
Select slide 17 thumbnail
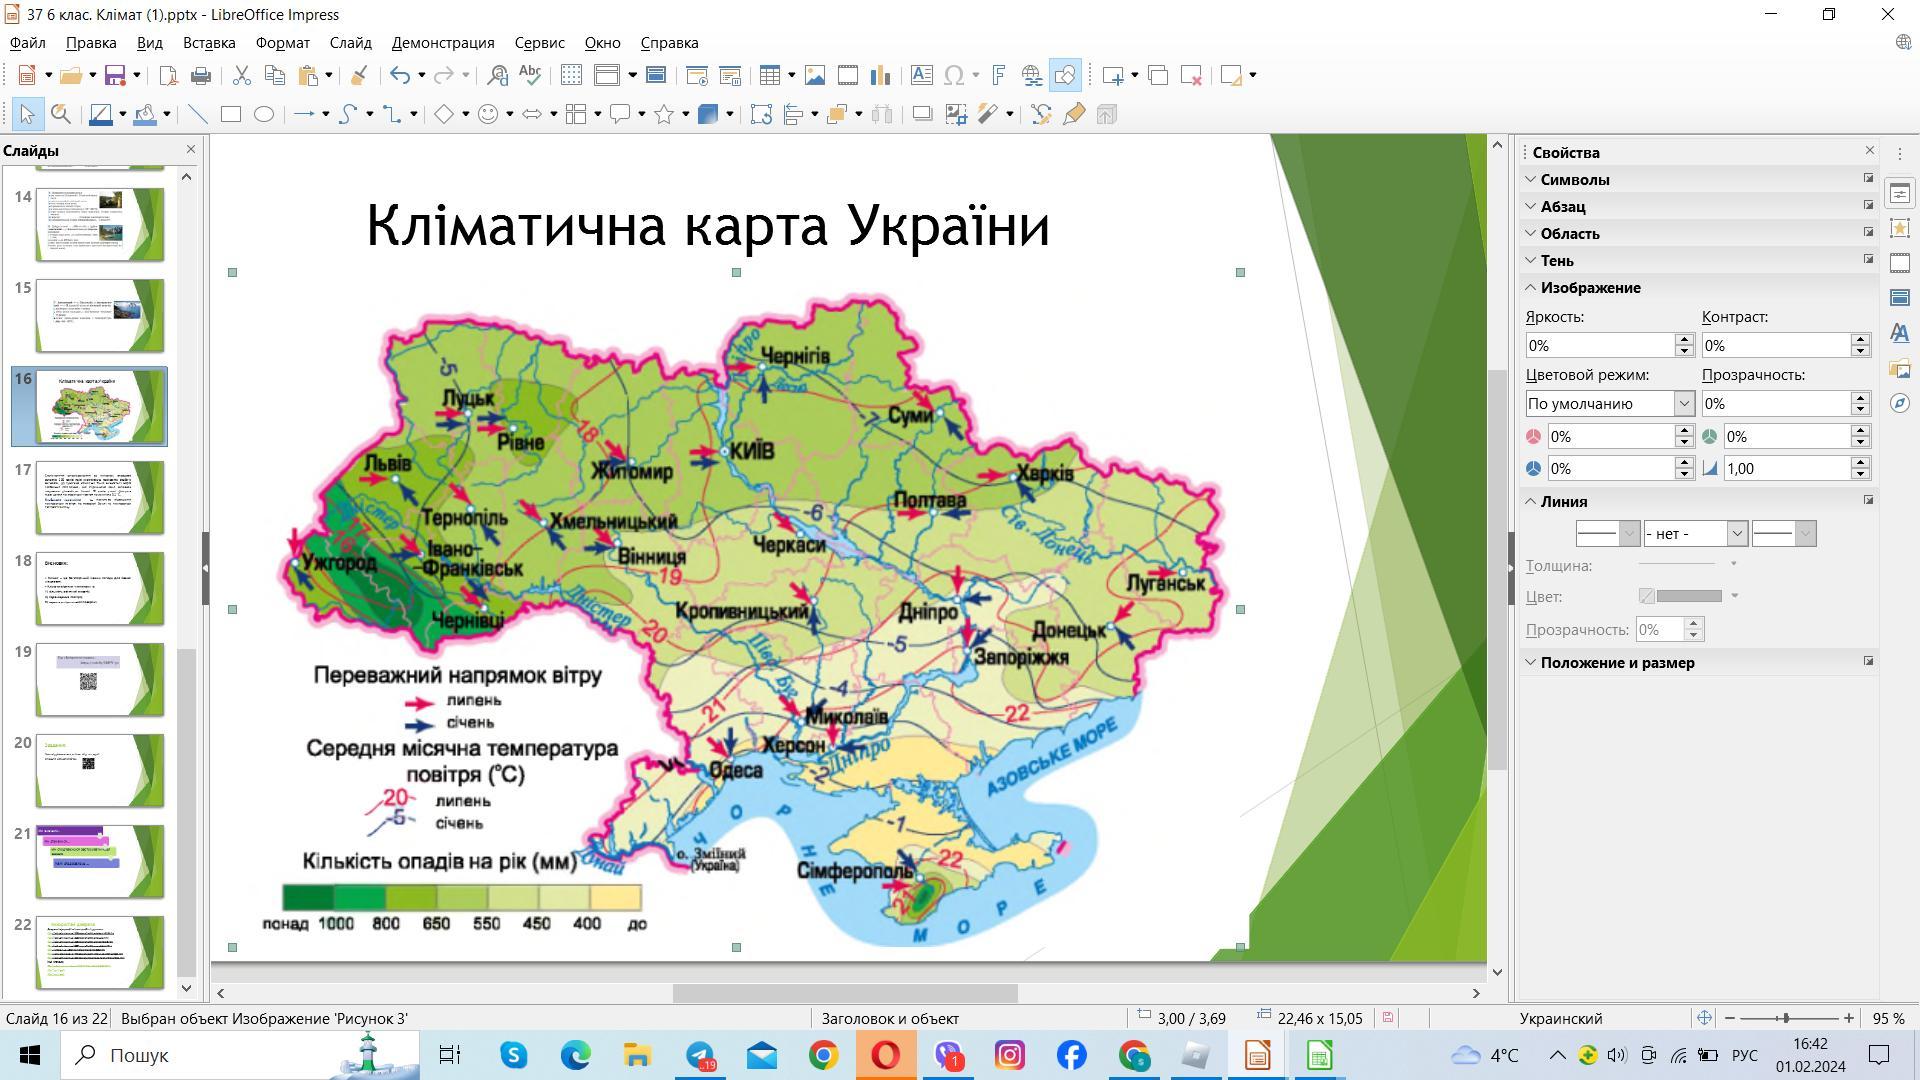pyautogui.click(x=100, y=497)
